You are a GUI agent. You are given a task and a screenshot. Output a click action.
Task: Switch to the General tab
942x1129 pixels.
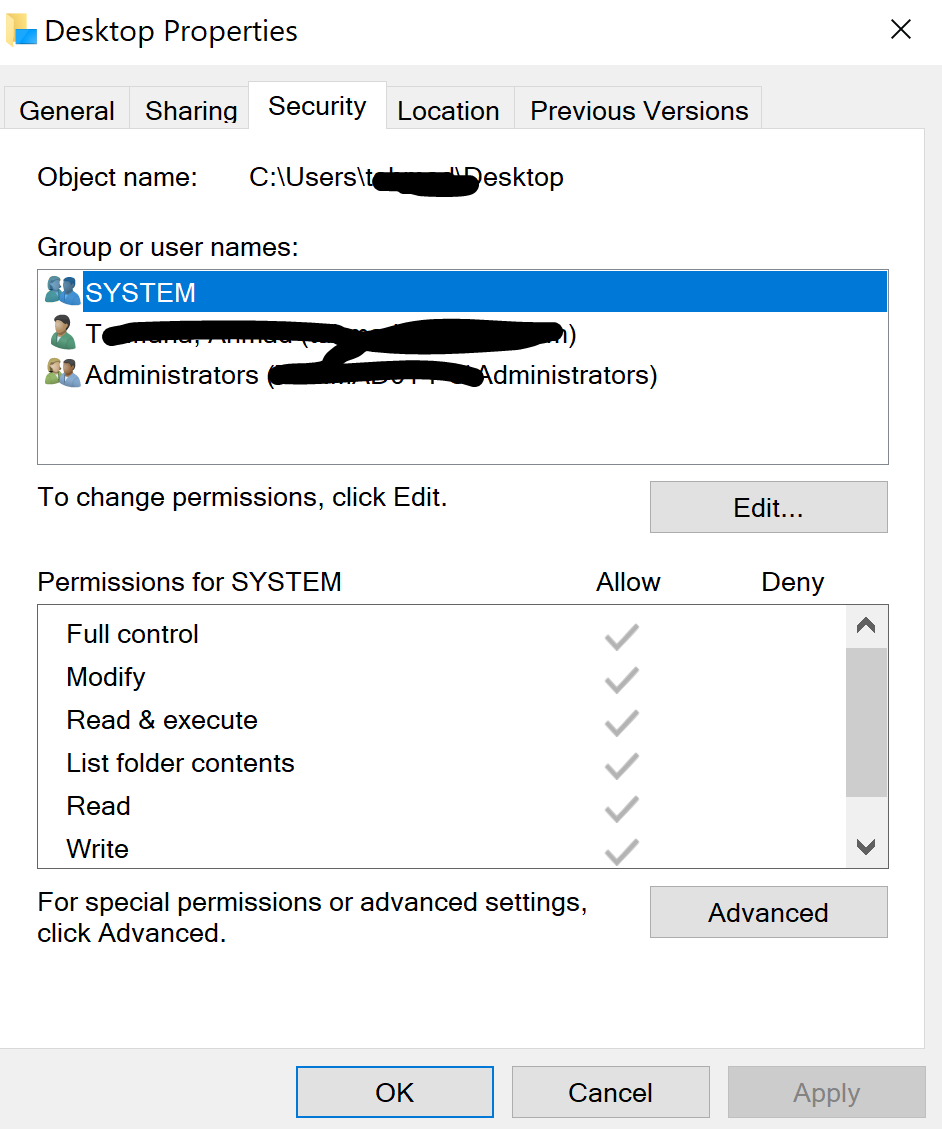[x=67, y=110]
